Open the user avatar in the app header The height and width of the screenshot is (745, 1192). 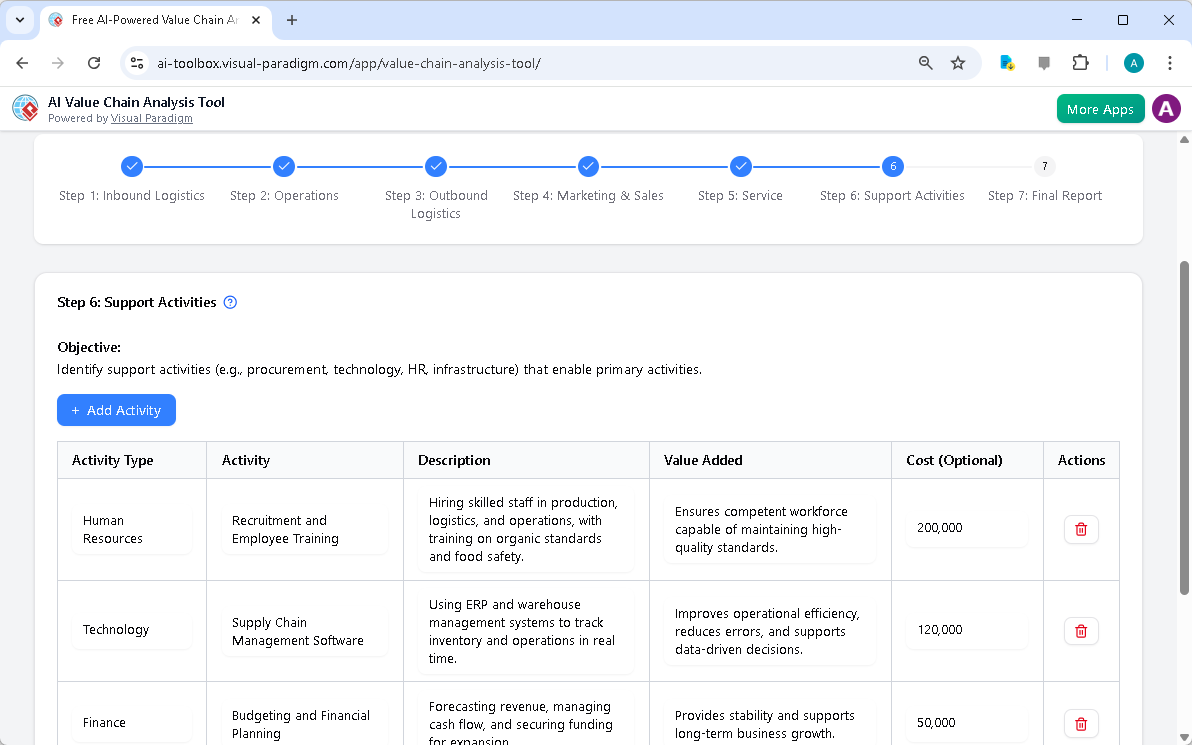point(1166,108)
